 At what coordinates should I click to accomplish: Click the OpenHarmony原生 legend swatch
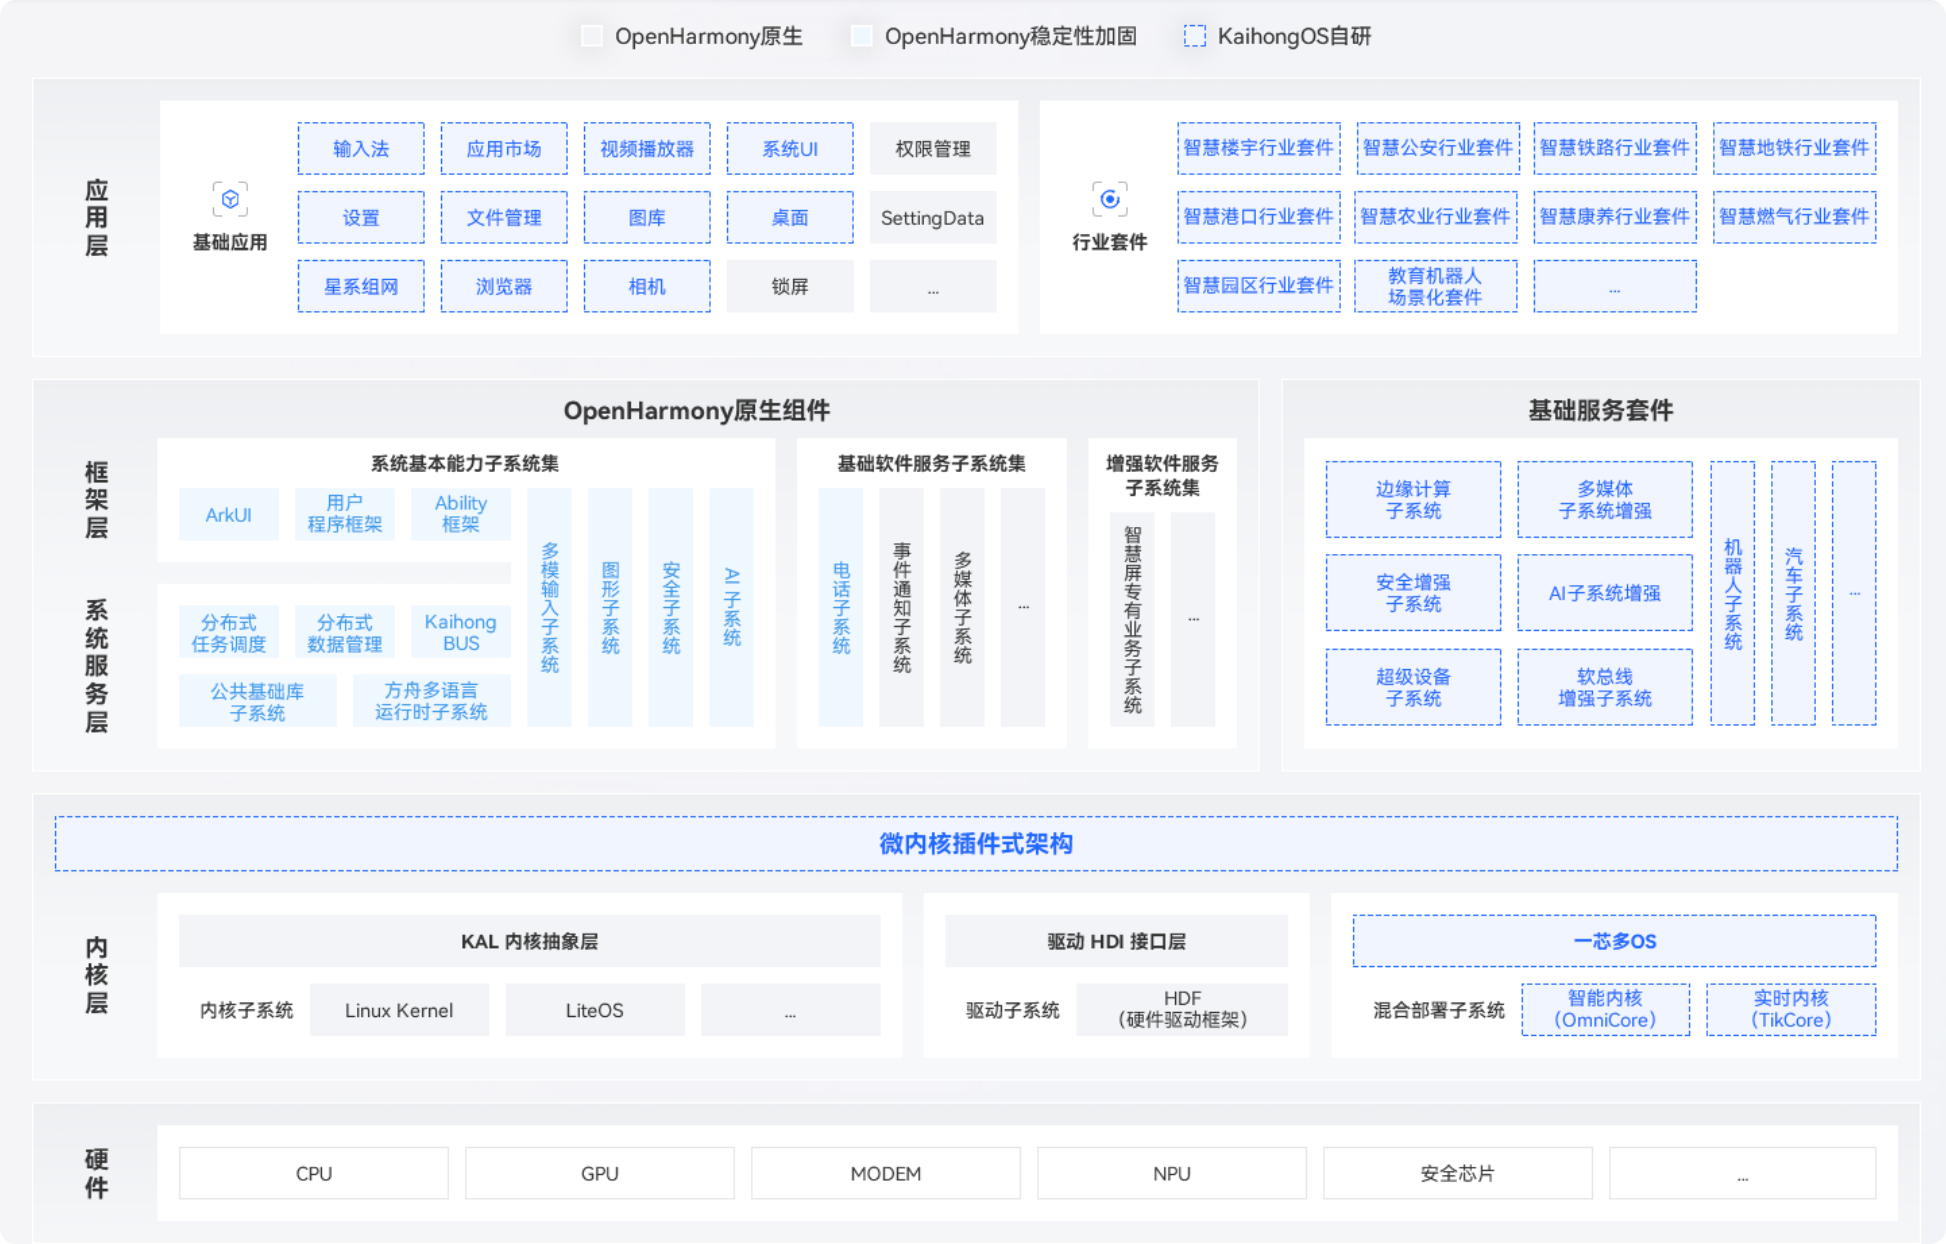[x=591, y=36]
